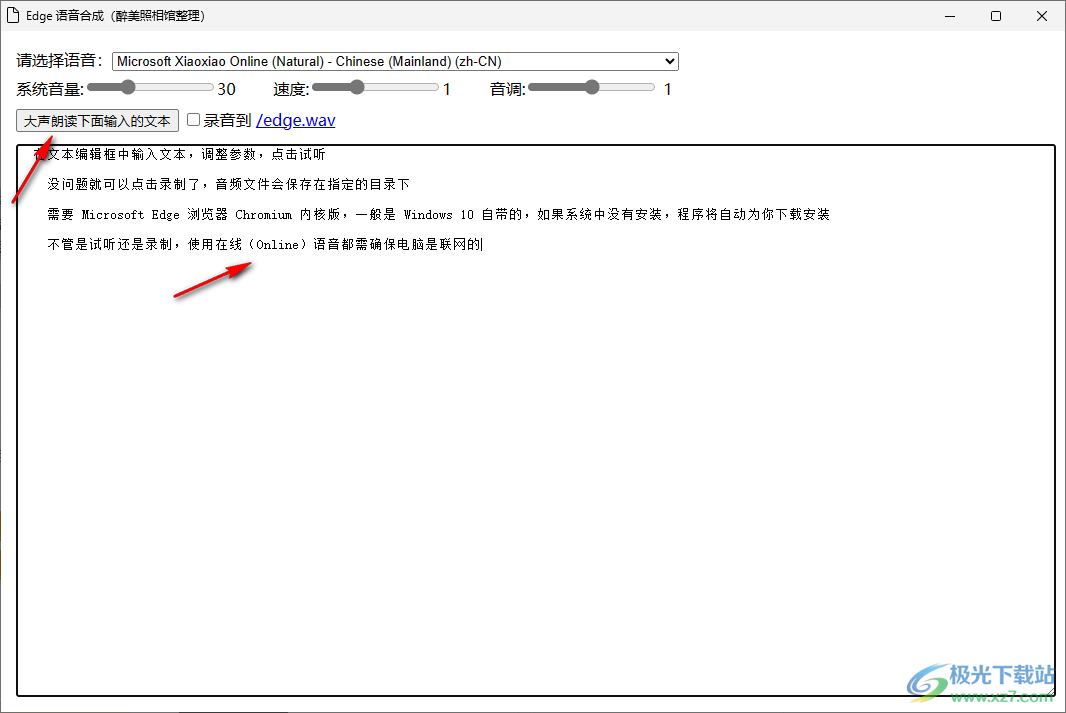Click the dropdown arrow next to Xiaoxiao voice
This screenshot has width=1066, height=713.
click(668, 61)
